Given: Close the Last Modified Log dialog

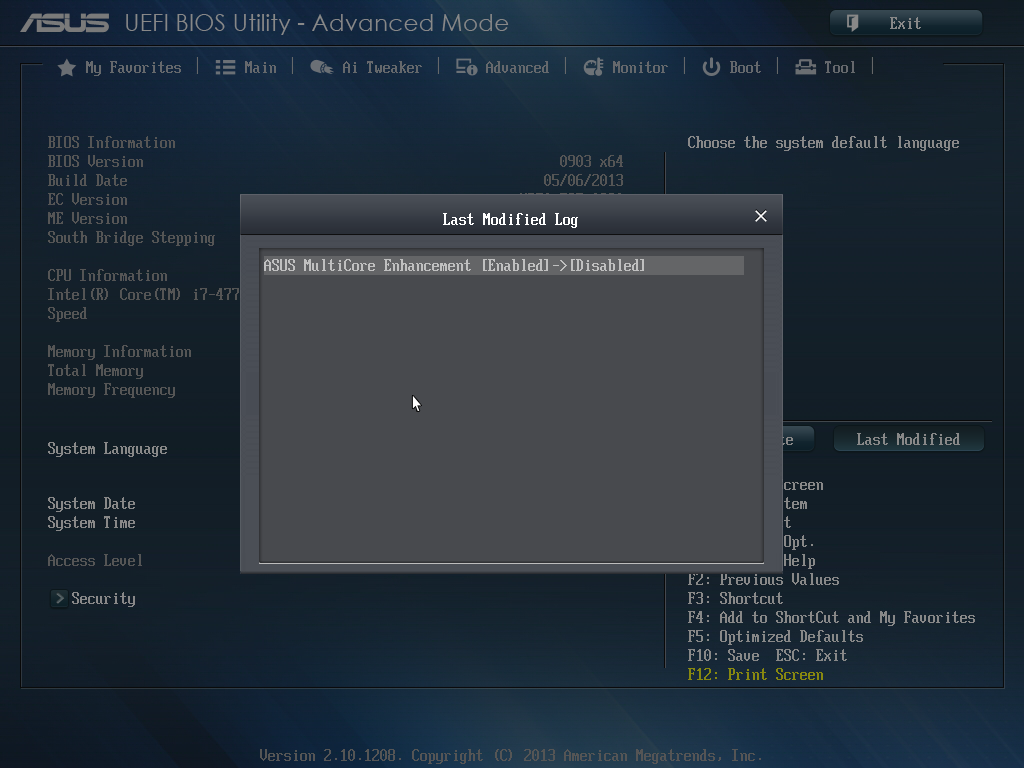Looking at the screenshot, I should click(761, 216).
